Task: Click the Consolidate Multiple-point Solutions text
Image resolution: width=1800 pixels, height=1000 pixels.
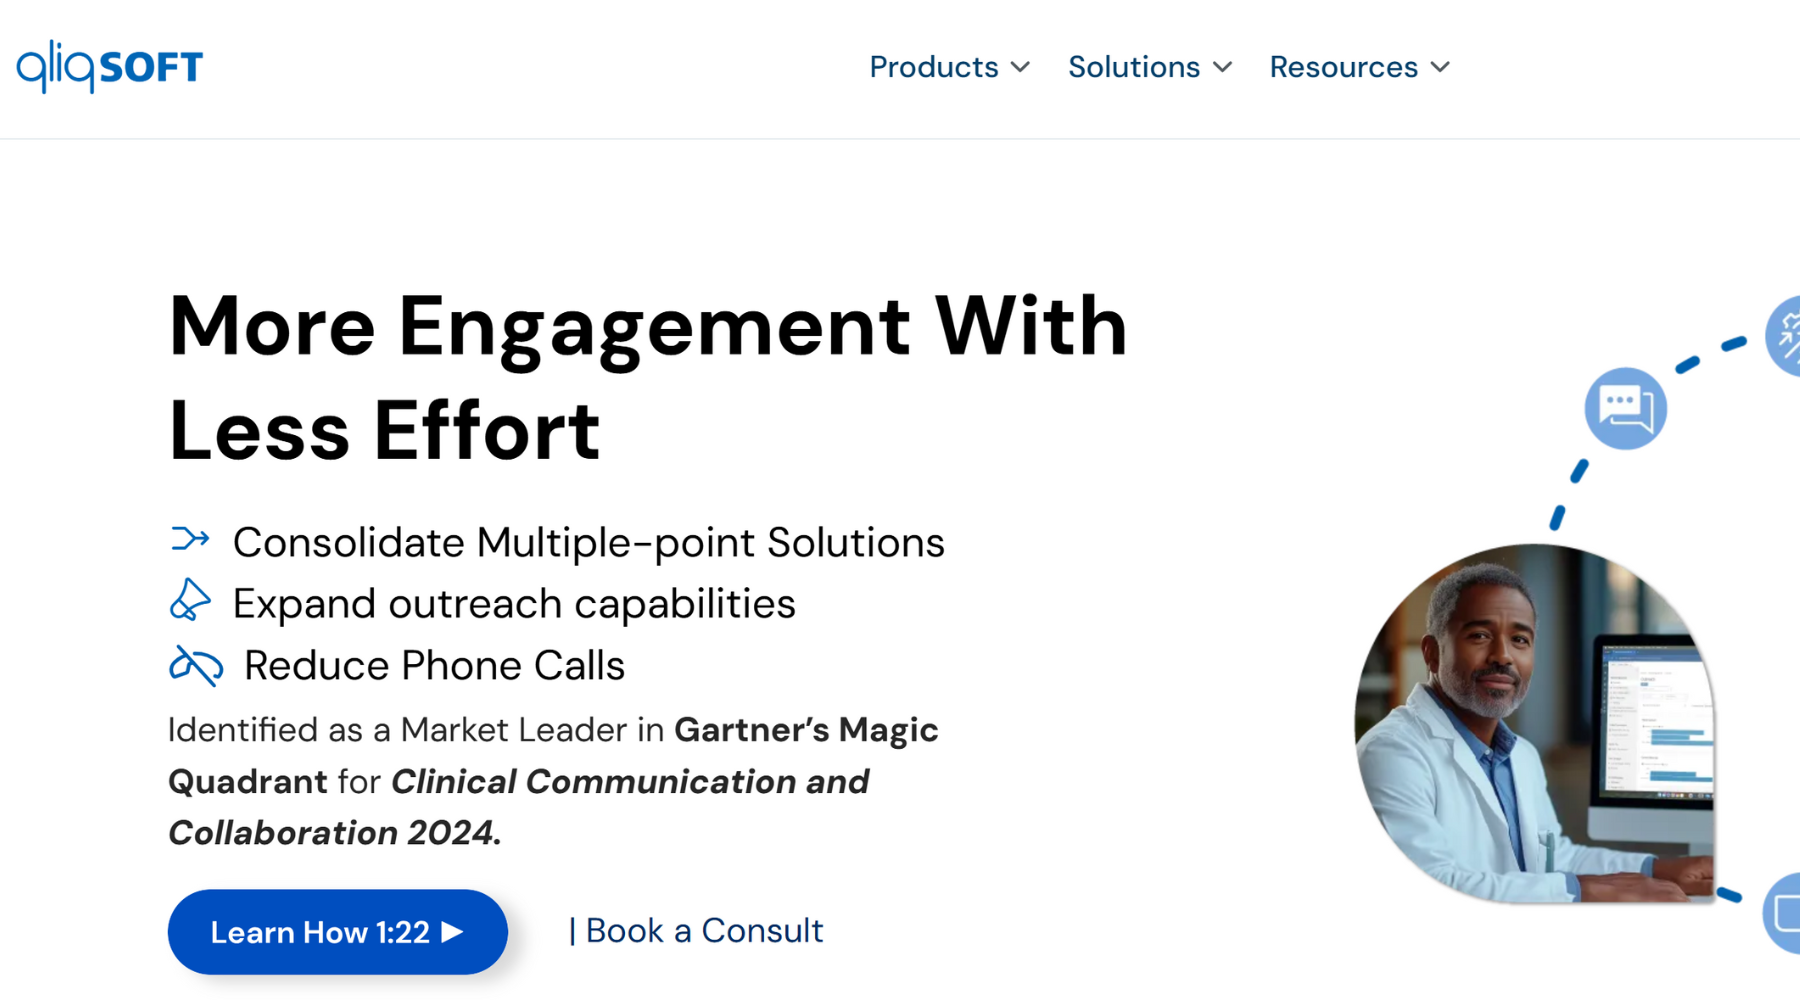Action: click(588, 543)
